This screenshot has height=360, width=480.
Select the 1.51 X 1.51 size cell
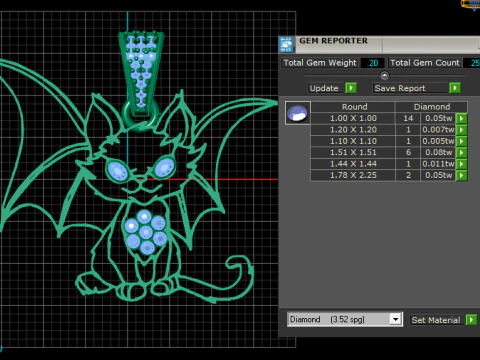(353, 152)
